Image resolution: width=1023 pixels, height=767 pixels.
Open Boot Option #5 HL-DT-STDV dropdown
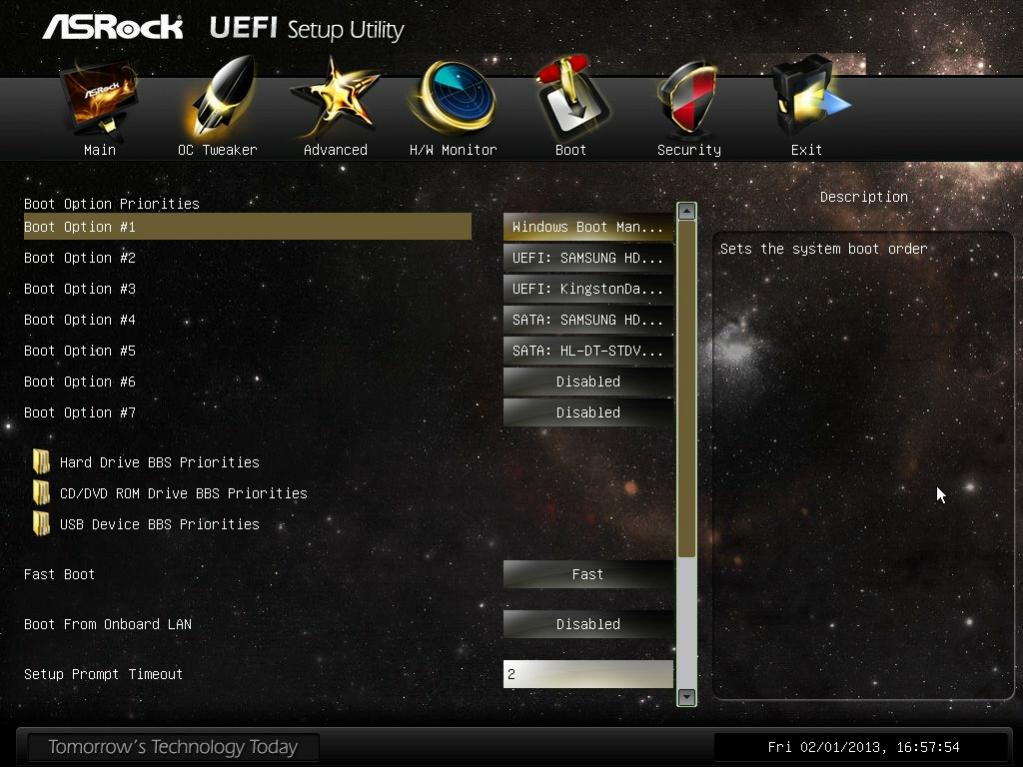coord(588,351)
